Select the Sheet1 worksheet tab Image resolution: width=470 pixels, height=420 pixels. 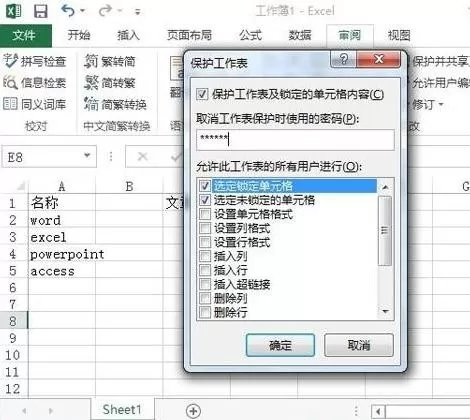[x=122, y=409]
